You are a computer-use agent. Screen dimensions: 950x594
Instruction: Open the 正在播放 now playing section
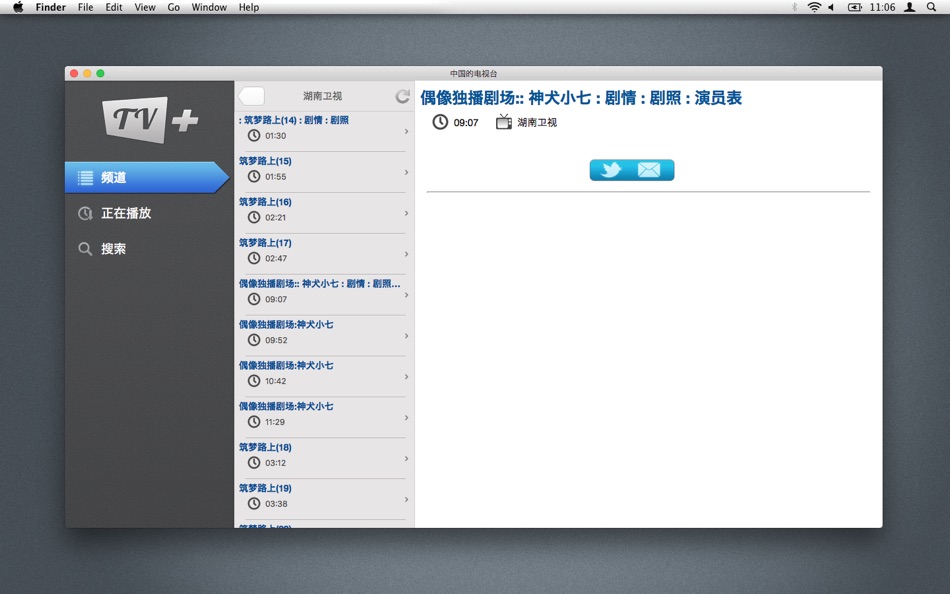point(126,213)
